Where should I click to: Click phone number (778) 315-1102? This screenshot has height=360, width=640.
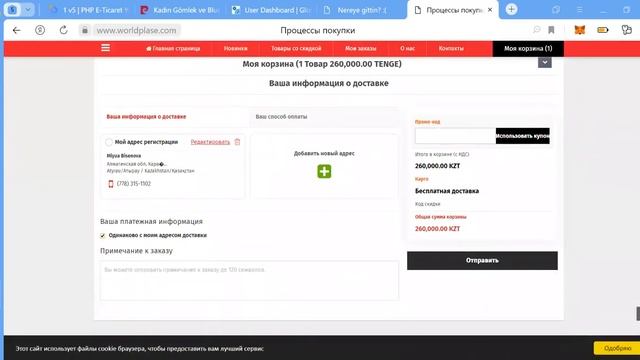point(133,184)
